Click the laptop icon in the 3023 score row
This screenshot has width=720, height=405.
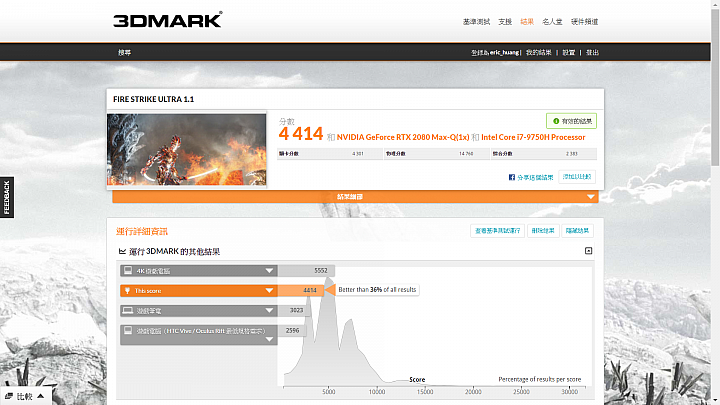pyautogui.click(x=128, y=311)
